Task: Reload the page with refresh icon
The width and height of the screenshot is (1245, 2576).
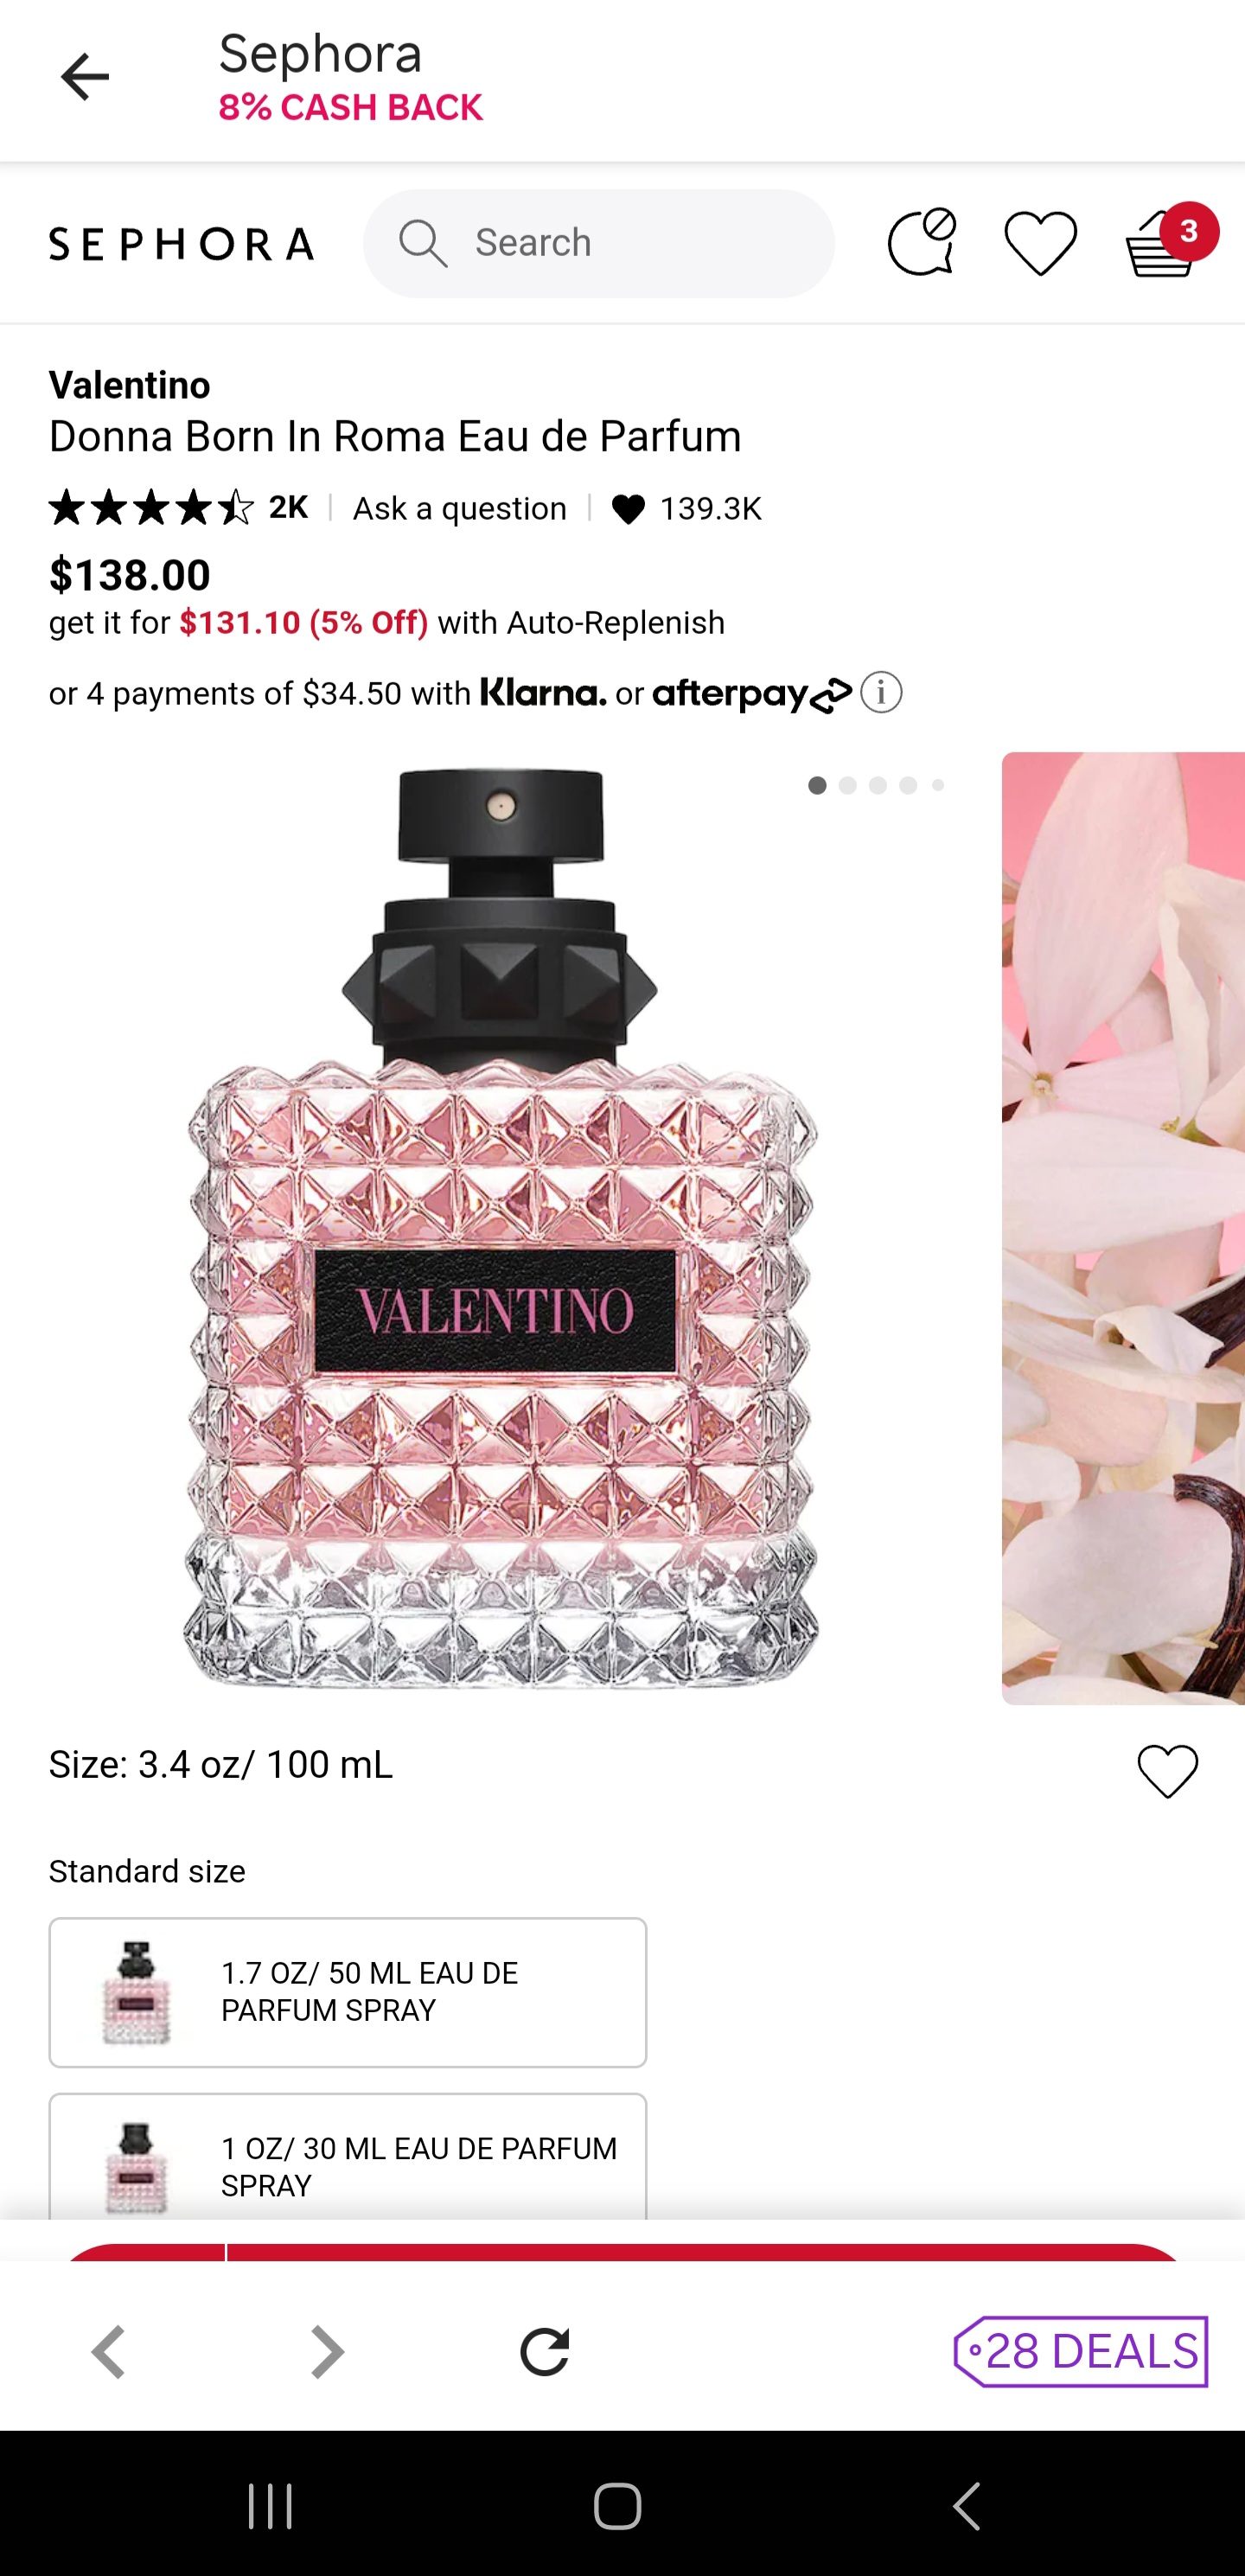Action: click(x=544, y=2351)
